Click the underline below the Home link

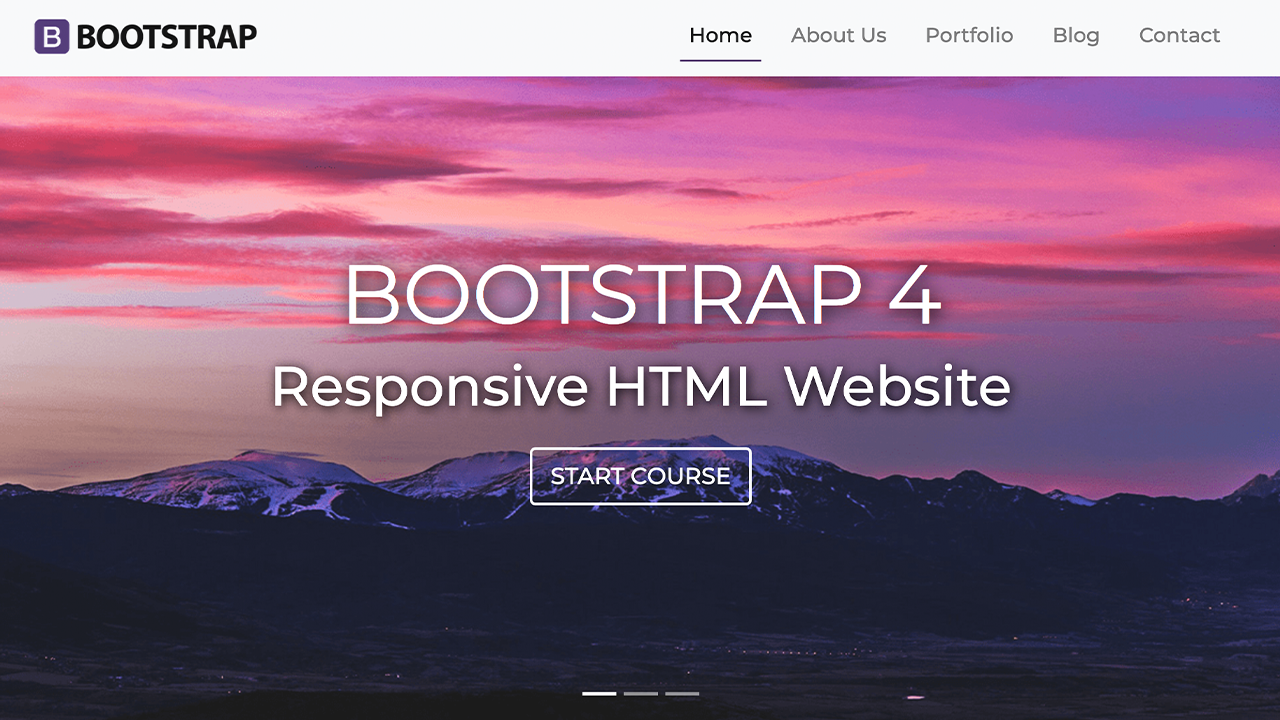720,57
